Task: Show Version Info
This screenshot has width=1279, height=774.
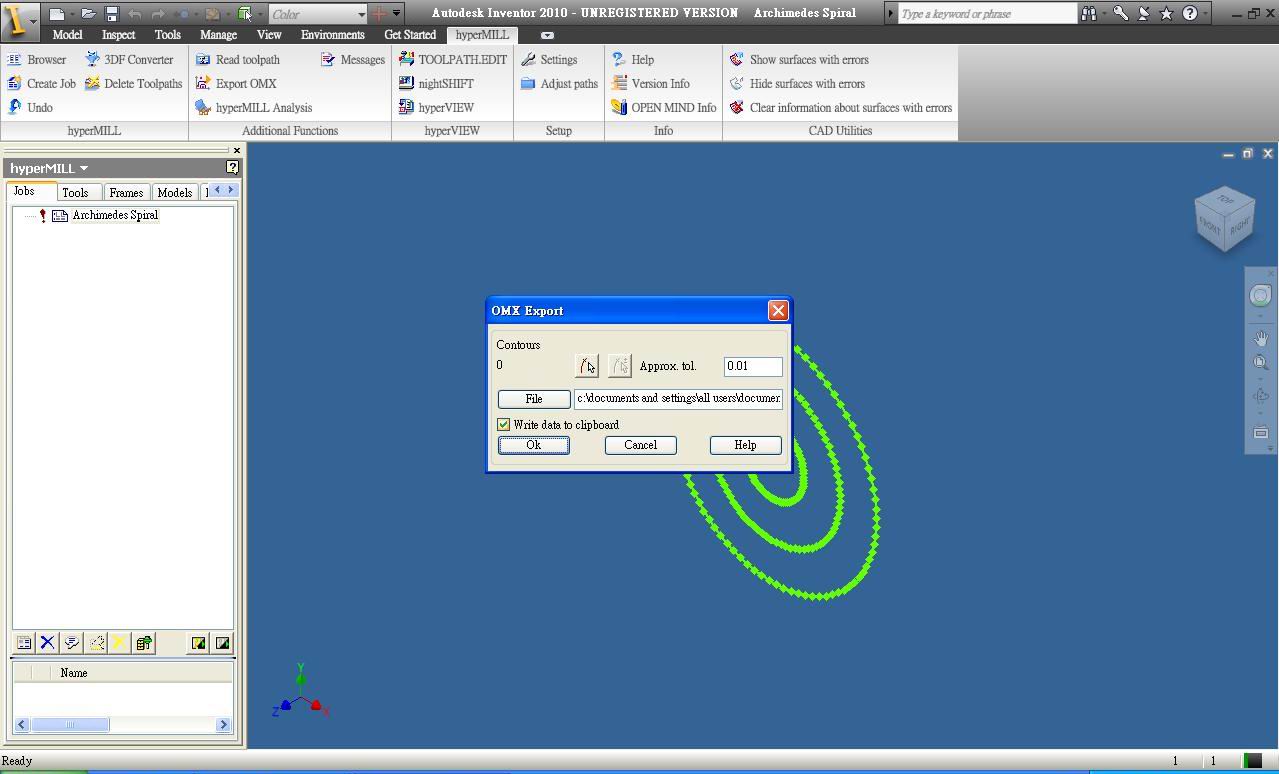Action: tap(651, 84)
